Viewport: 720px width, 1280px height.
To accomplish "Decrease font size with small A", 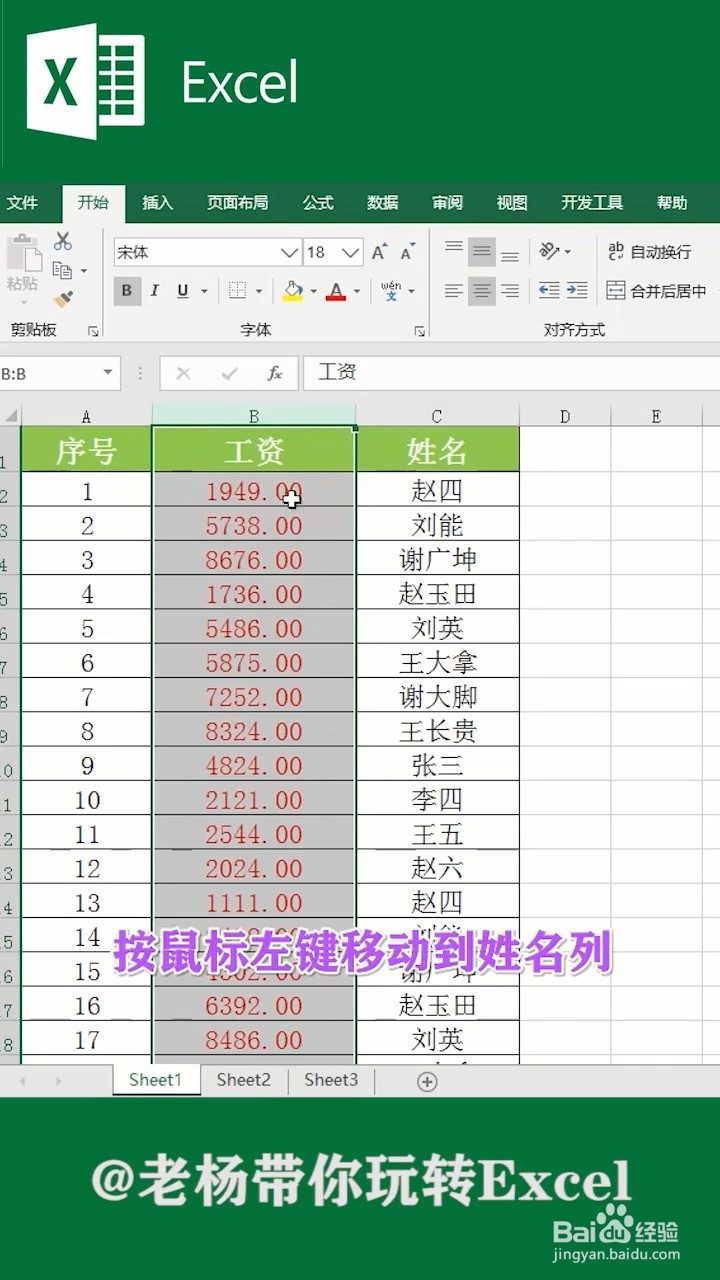I will pyautogui.click(x=408, y=252).
